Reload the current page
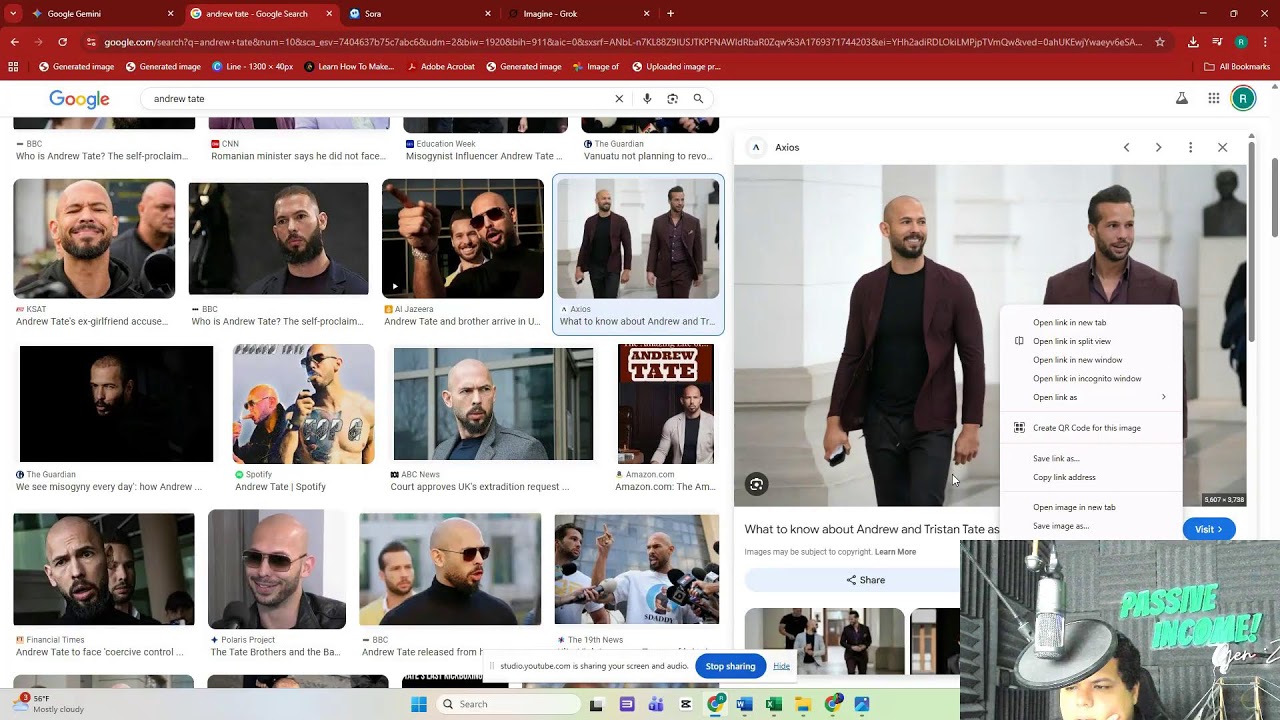 point(62,42)
